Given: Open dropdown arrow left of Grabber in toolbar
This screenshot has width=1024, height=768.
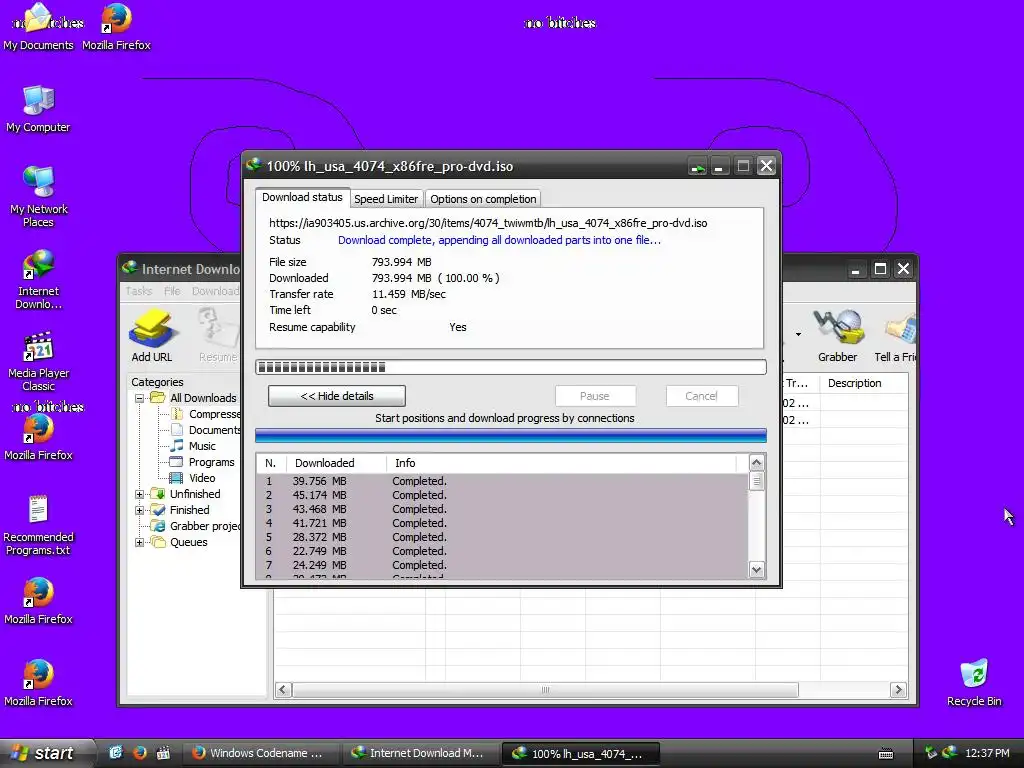Looking at the screenshot, I should click(x=798, y=334).
